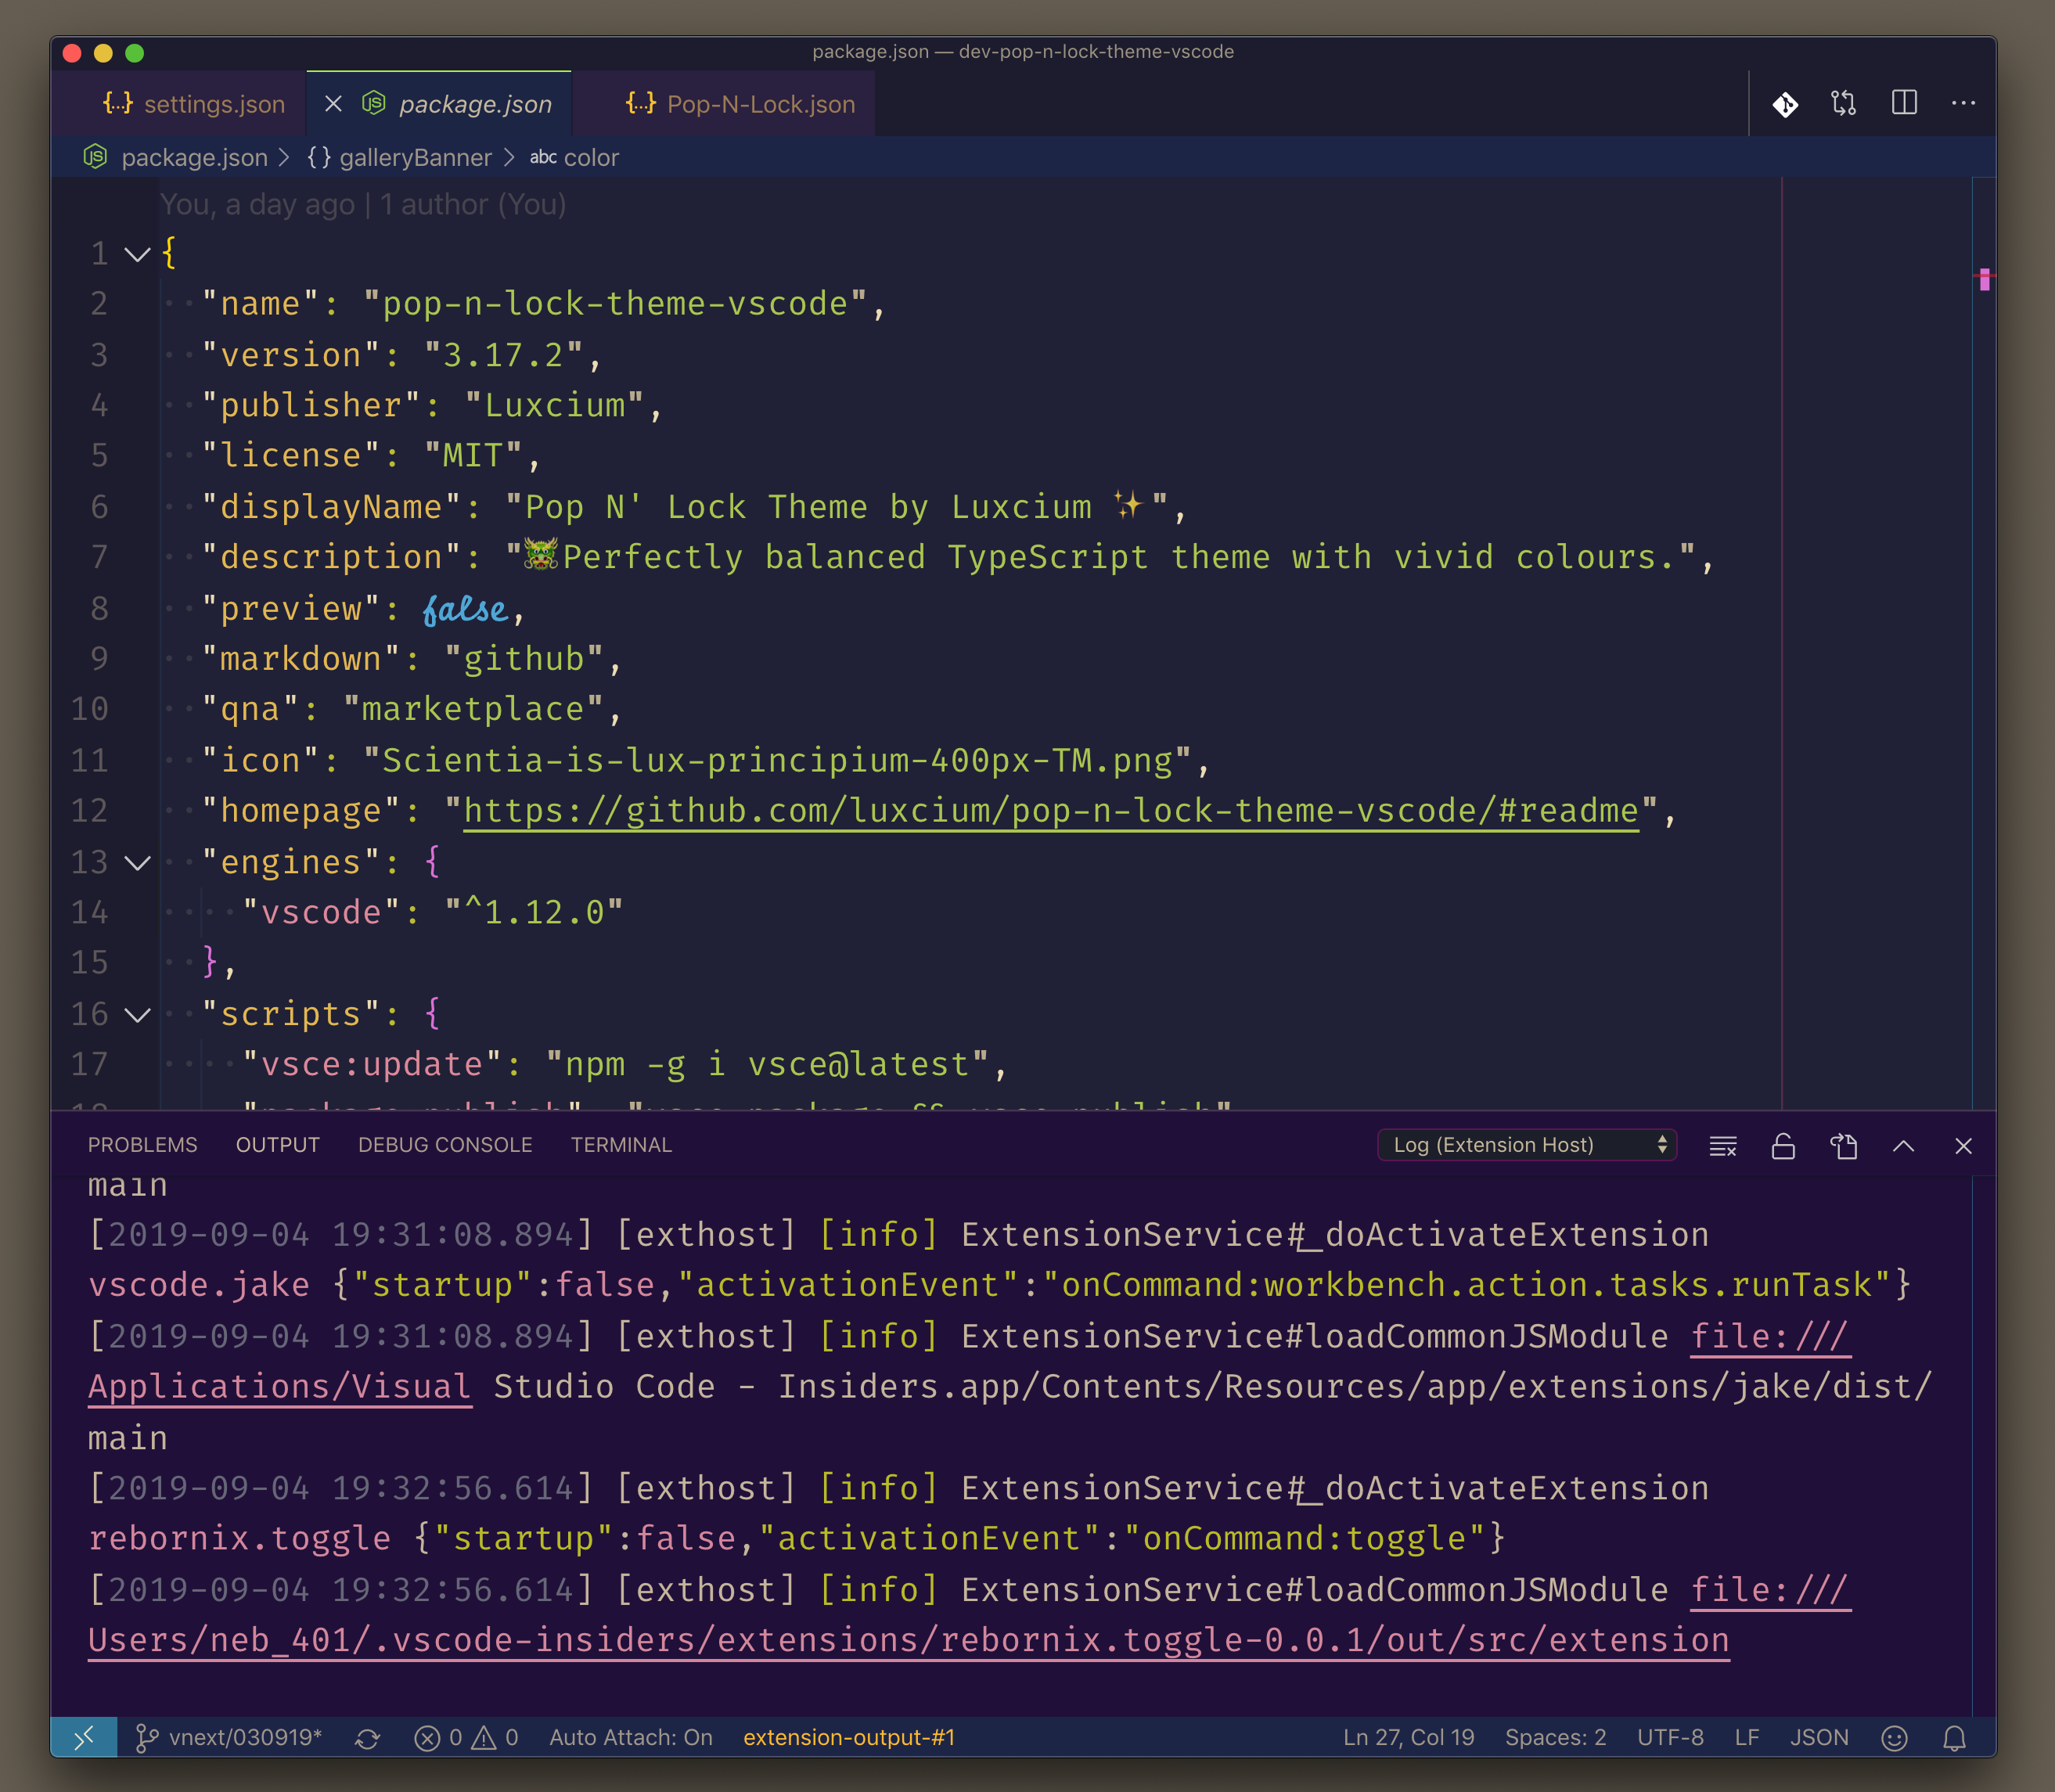Open the git source control diamond icon

(x=1785, y=104)
